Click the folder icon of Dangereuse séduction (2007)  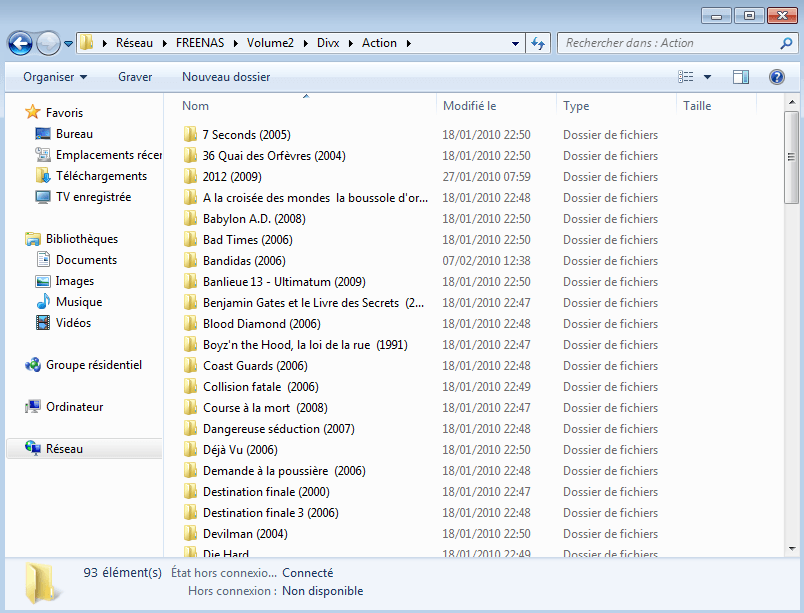[x=190, y=428]
